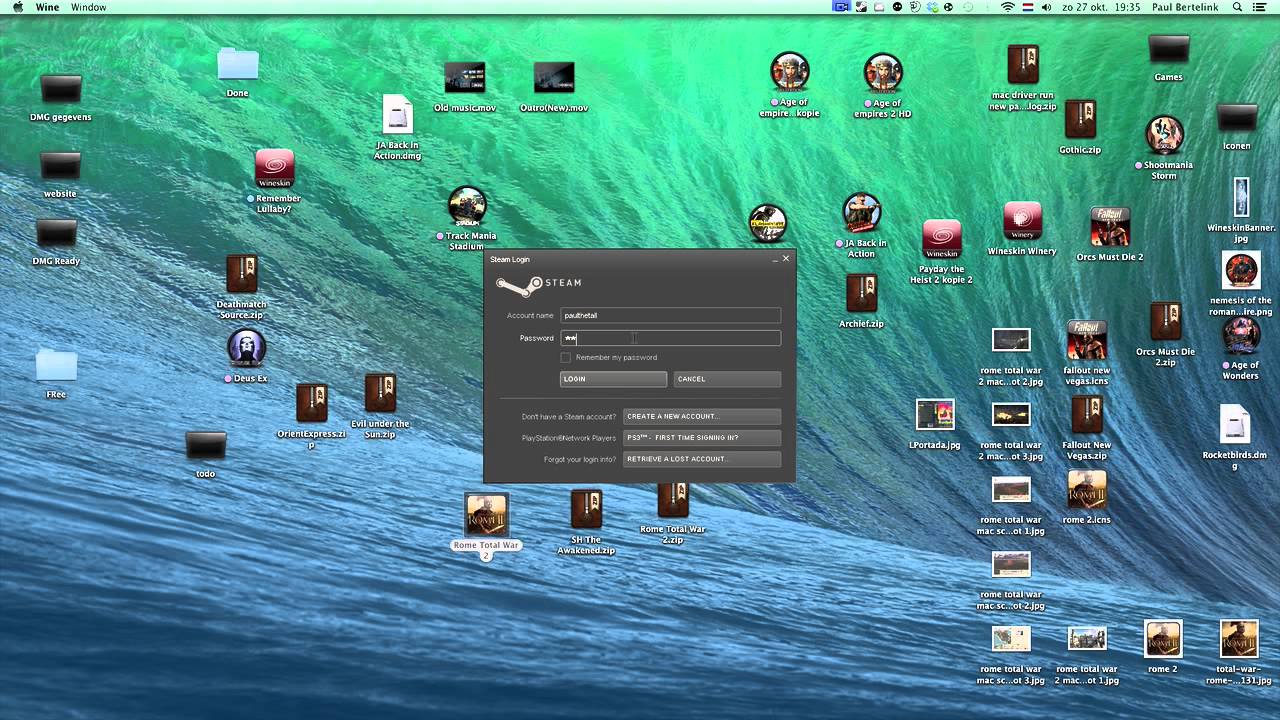
Task: Select JA Back in Action.dmg file
Action: (398, 115)
